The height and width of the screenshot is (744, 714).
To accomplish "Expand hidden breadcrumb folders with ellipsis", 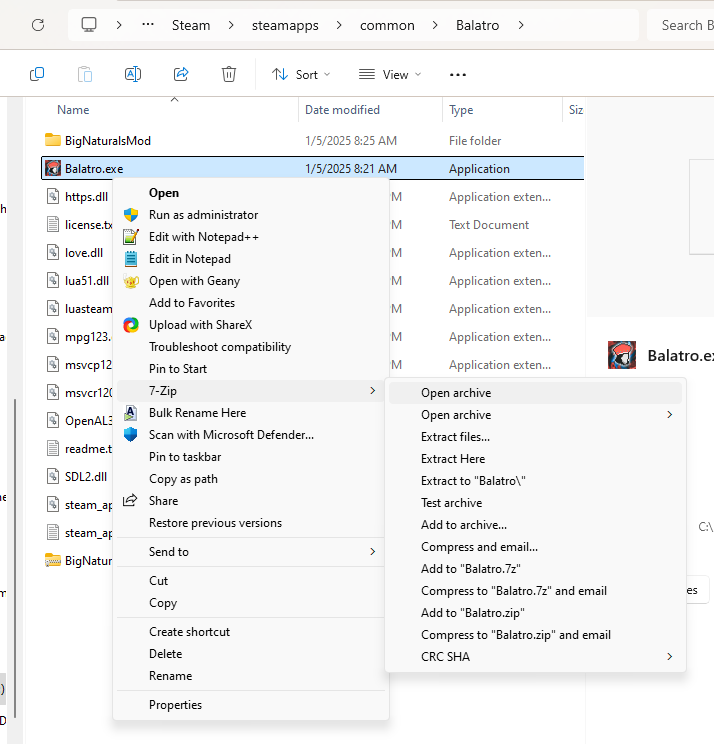I will tap(148, 25).
